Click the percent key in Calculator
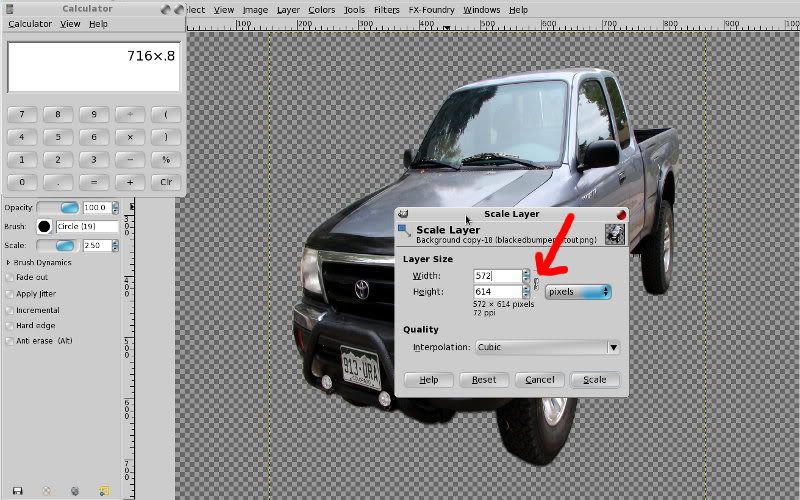This screenshot has width=800, height=500. [166, 160]
